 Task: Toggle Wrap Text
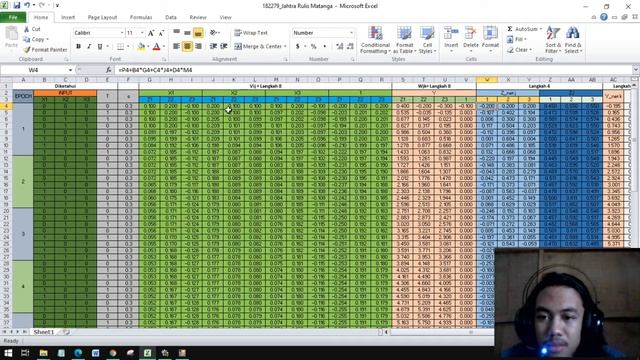[251, 33]
